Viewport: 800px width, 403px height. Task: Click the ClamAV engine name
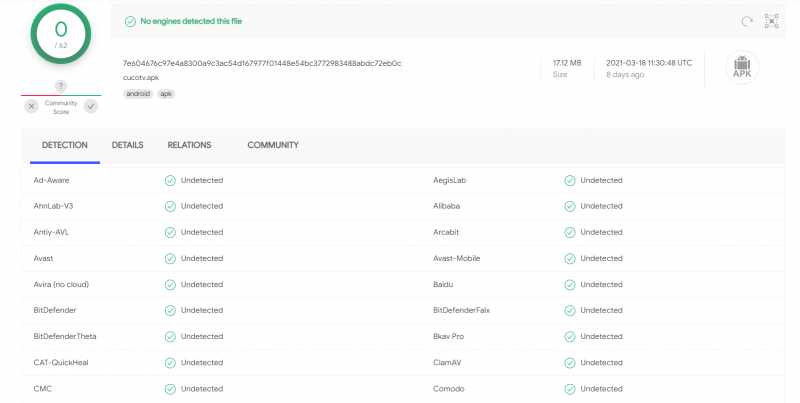[x=447, y=362]
